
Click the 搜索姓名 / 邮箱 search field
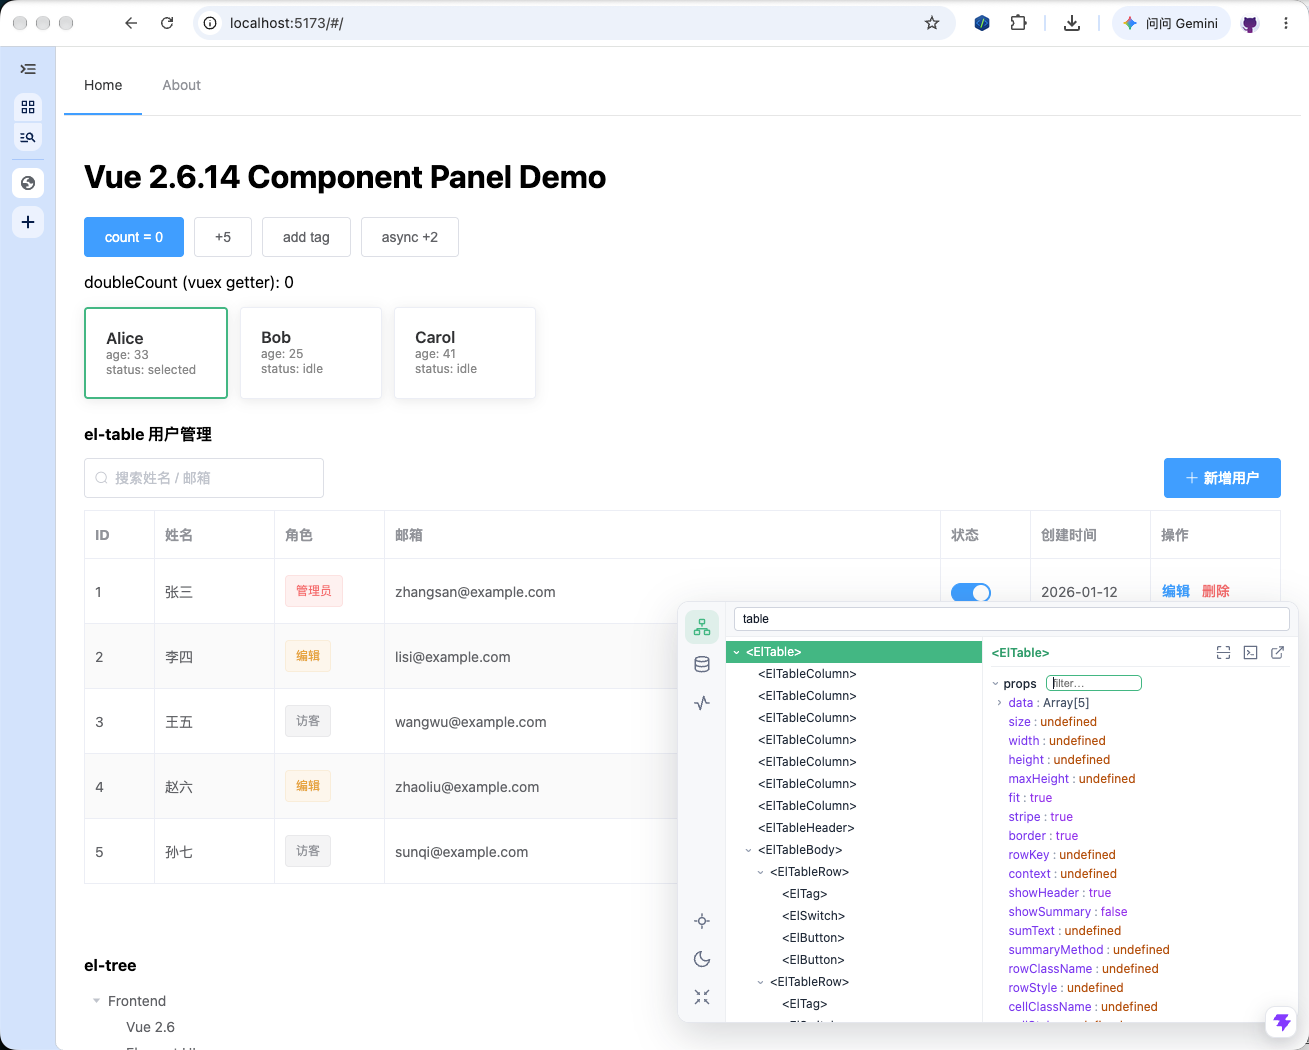(204, 478)
